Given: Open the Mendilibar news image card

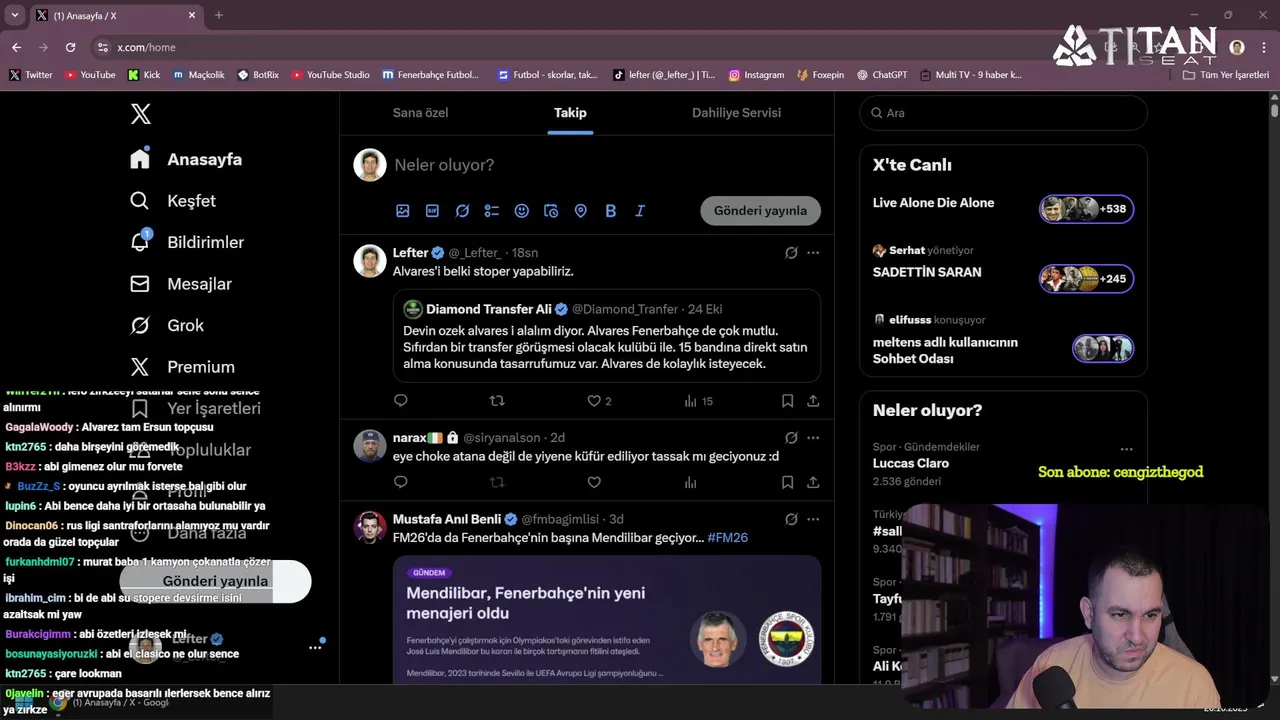Looking at the screenshot, I should [606, 620].
